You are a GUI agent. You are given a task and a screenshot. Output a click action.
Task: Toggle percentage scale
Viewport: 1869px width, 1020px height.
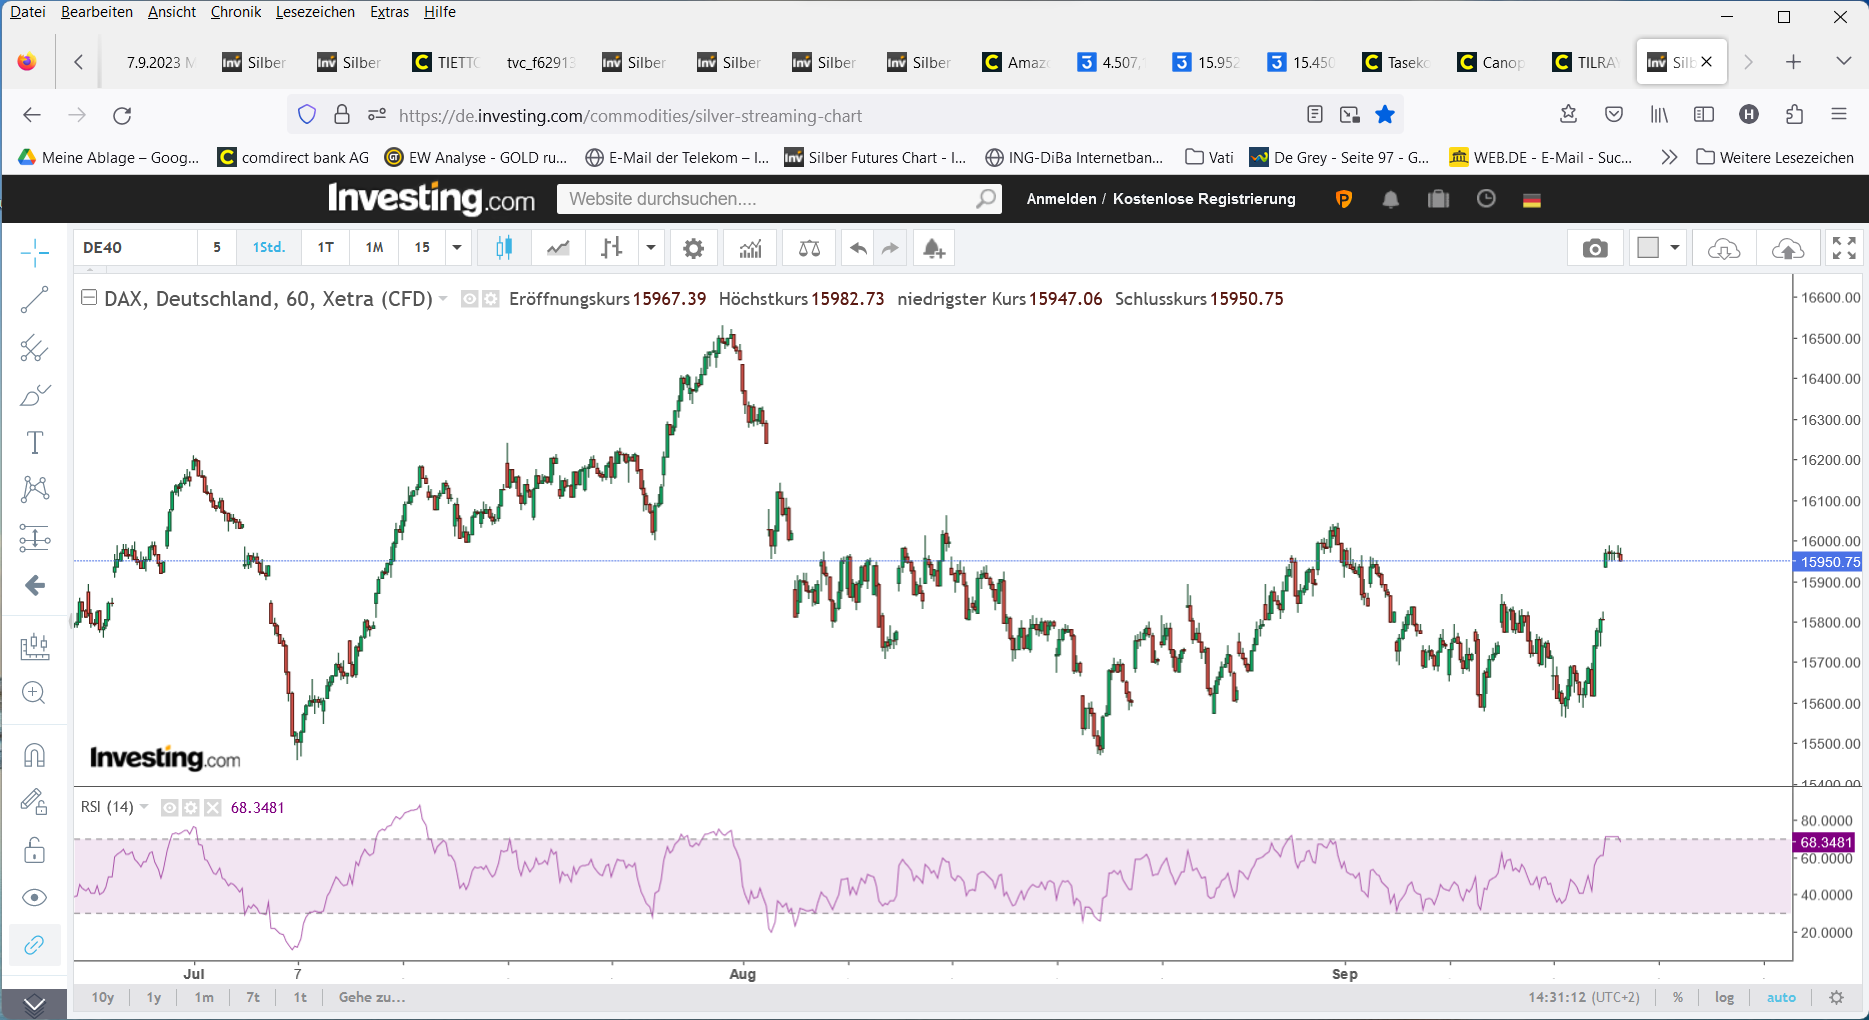click(1678, 997)
